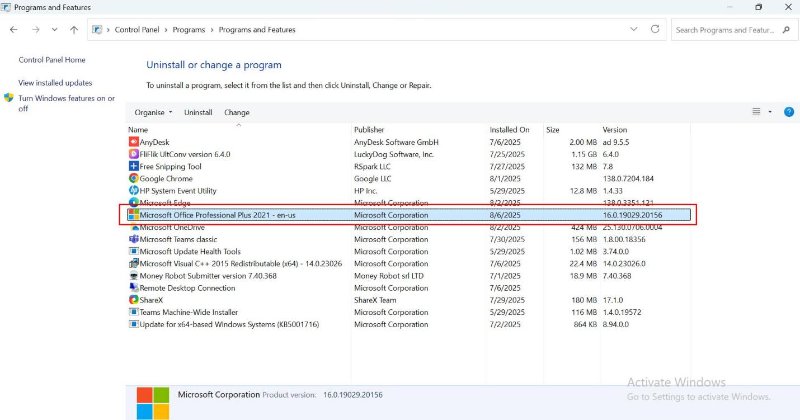Viewport: 800px width, 420px height.
Task: Click the Teams Machine-Wide Installer icon
Action: coord(134,312)
